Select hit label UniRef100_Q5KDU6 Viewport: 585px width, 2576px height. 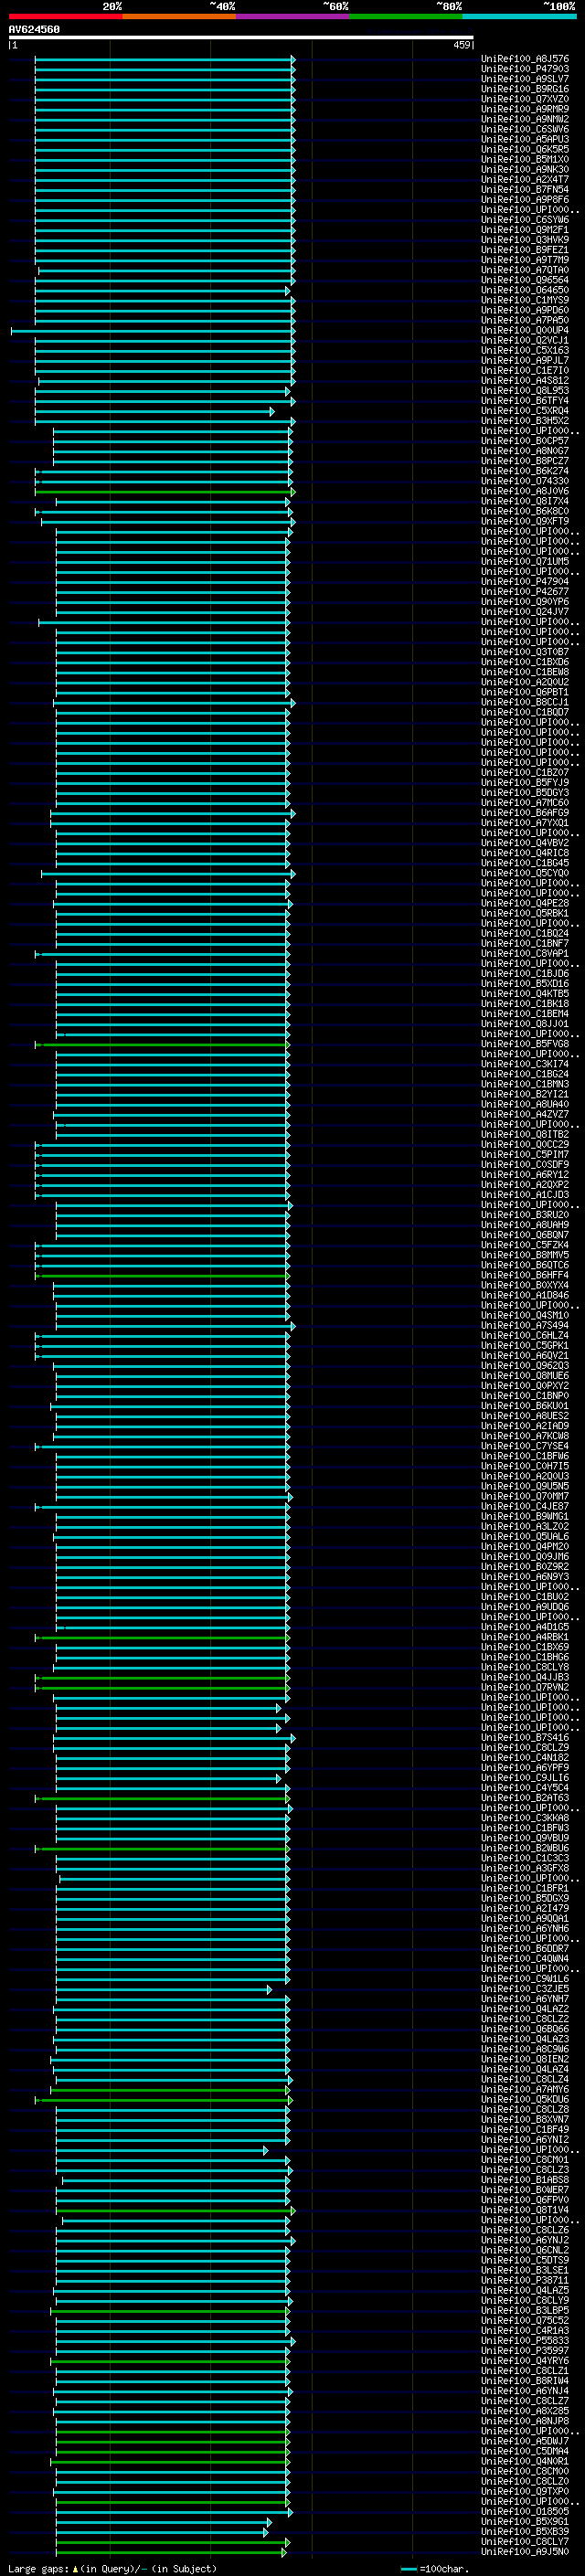click(525, 2099)
